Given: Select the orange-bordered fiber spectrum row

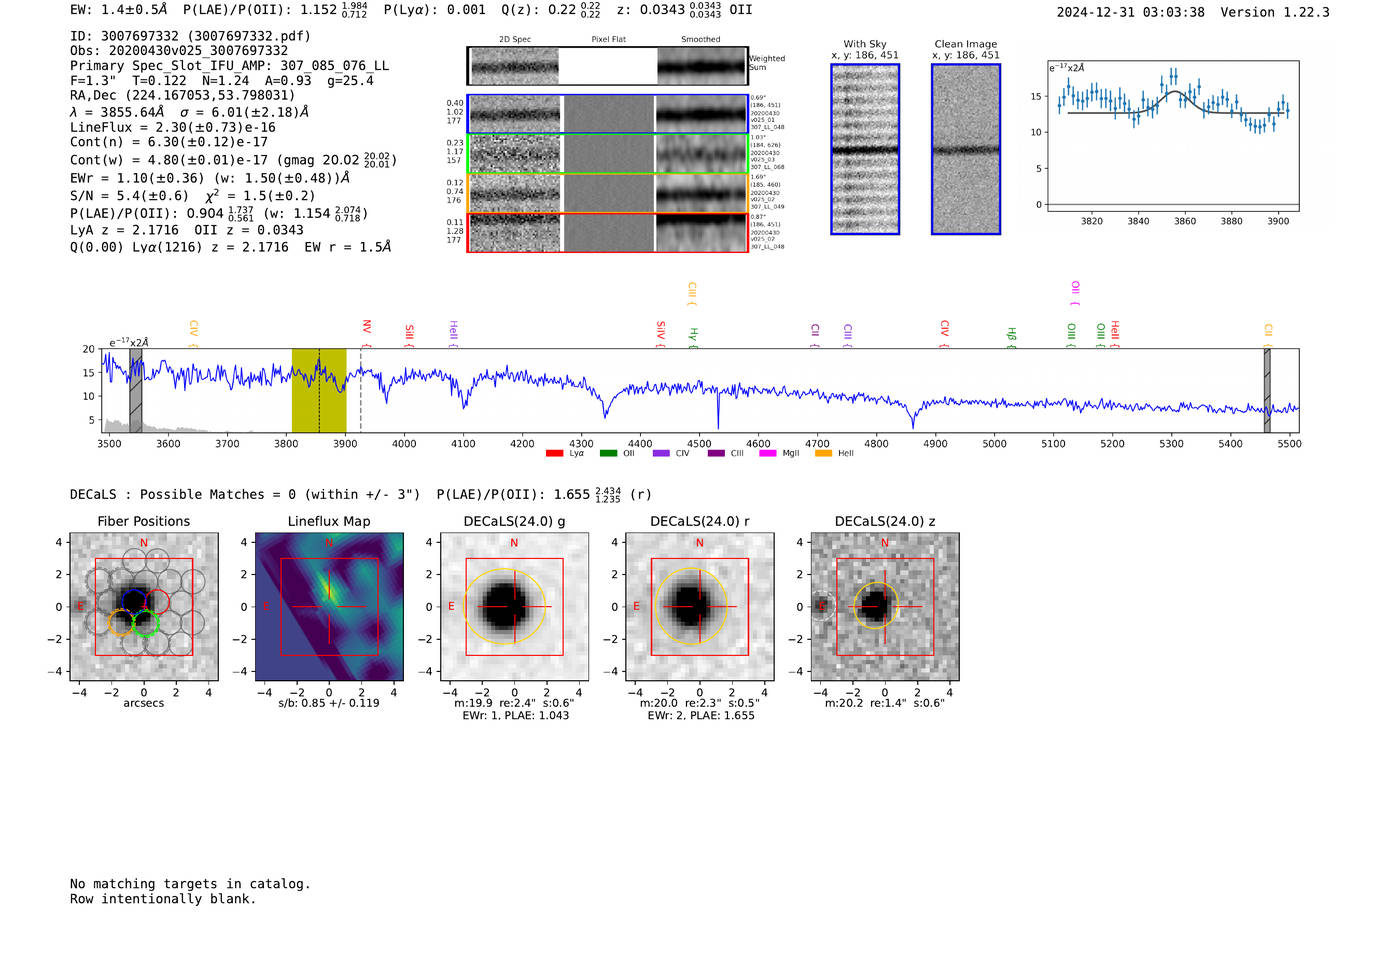Looking at the screenshot, I should pyautogui.click(x=608, y=193).
